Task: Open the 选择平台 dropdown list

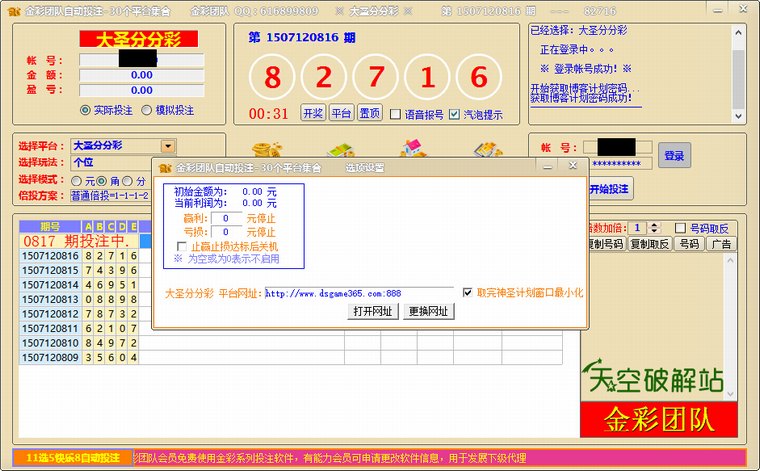Action: click(167, 146)
